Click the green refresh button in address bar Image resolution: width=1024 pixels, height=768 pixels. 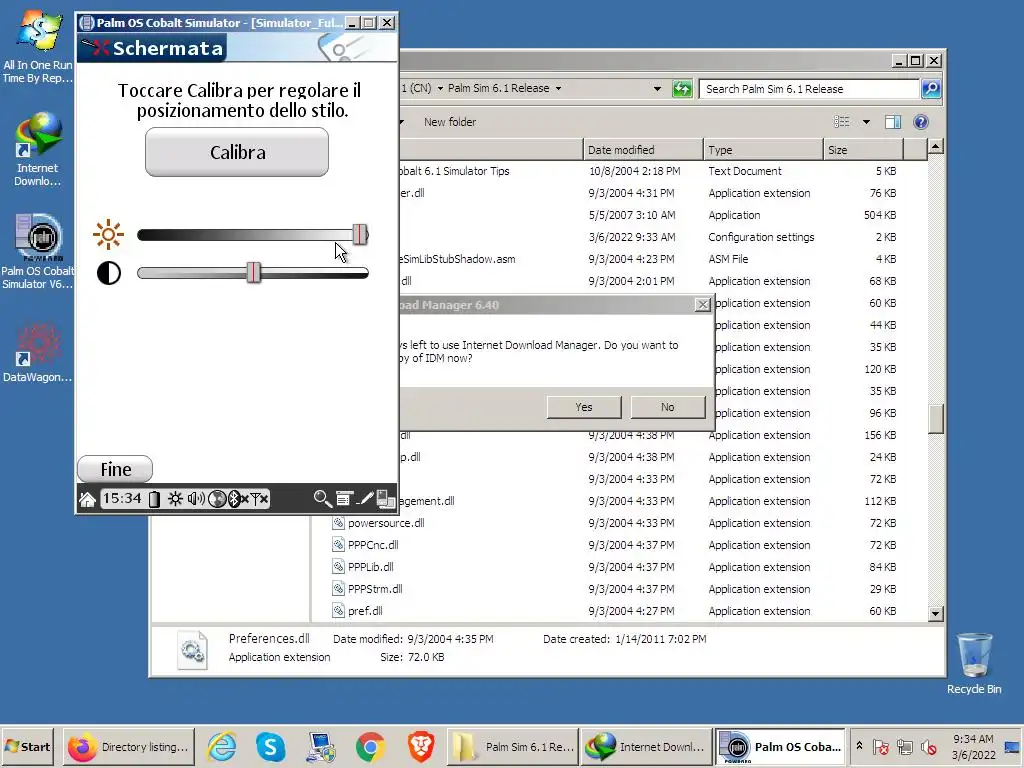682,89
